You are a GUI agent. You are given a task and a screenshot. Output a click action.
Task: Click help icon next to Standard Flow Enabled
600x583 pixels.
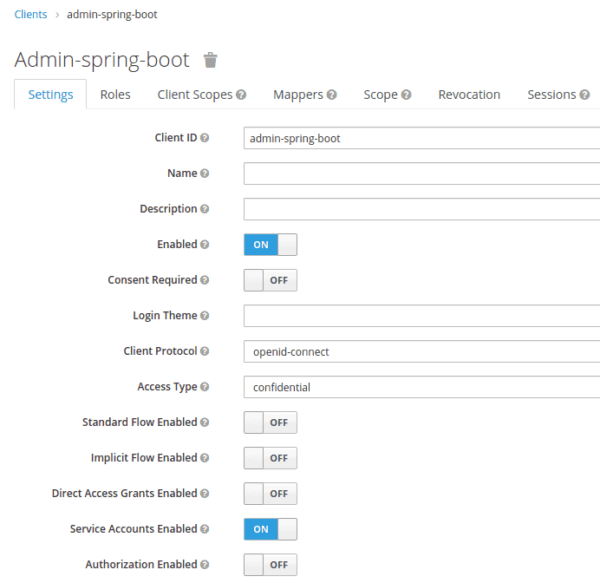[x=205, y=423]
